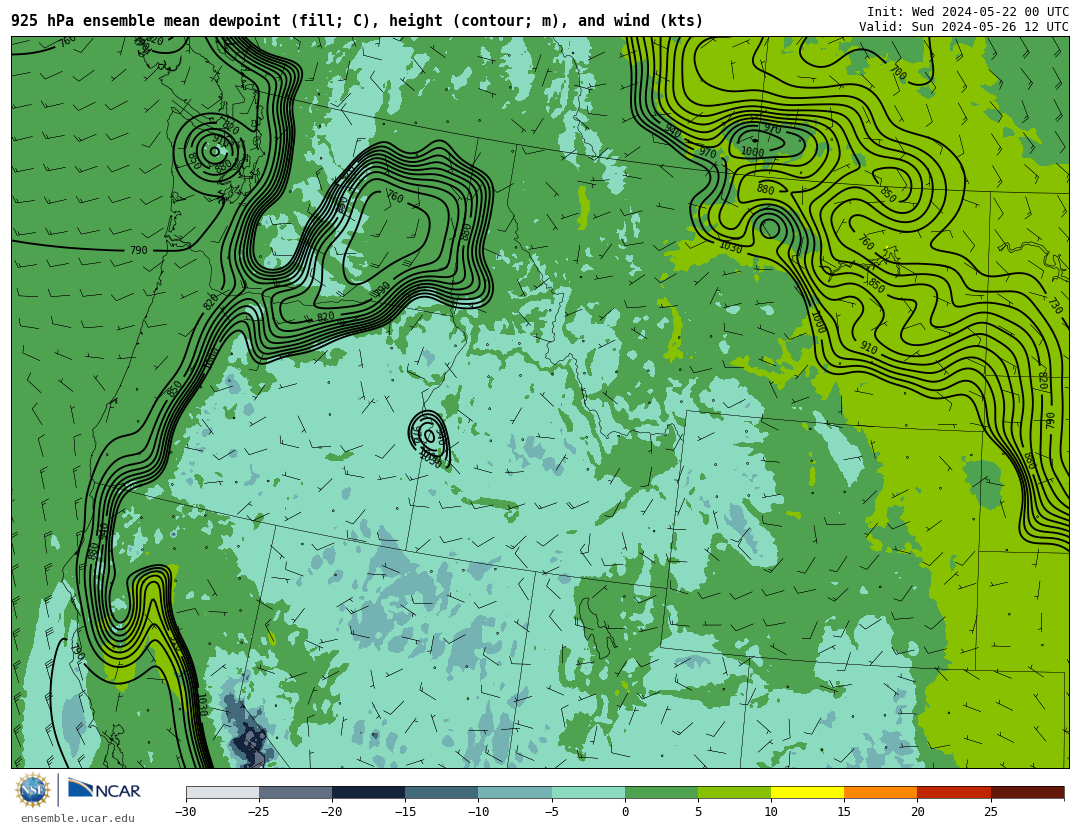Pick the mint -5 to 0 colorbar swatch
This screenshot has width=1080, height=831.
tap(588, 792)
